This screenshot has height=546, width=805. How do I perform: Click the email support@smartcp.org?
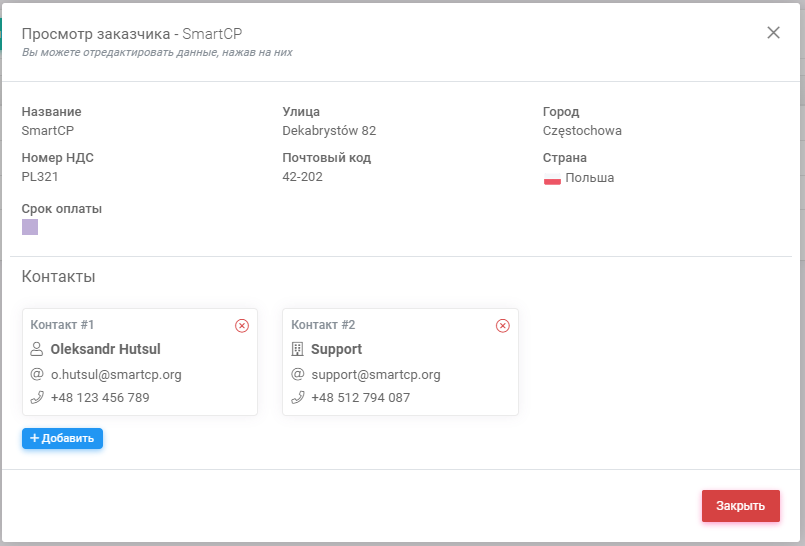pos(376,375)
